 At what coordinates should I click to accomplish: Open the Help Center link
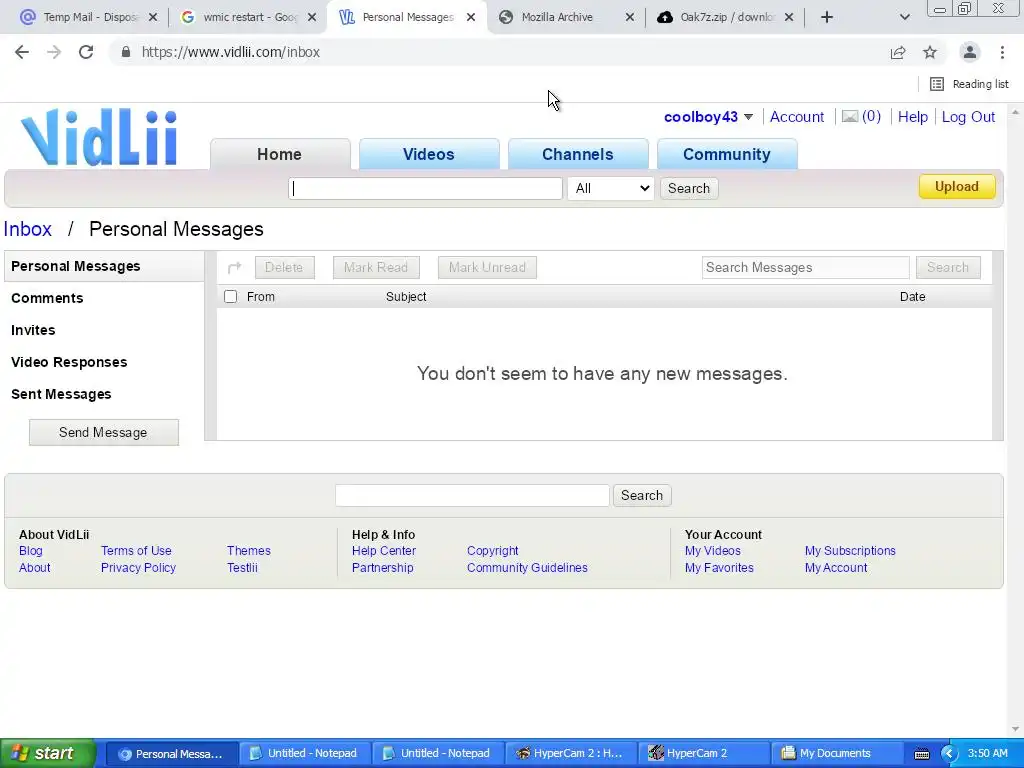pyautogui.click(x=384, y=551)
